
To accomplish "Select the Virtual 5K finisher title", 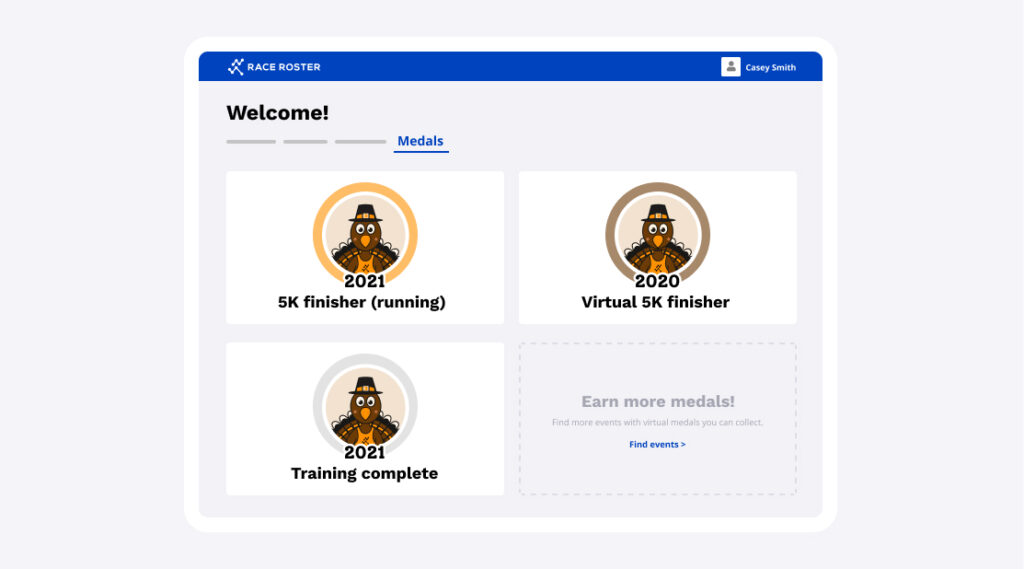I will (656, 302).
